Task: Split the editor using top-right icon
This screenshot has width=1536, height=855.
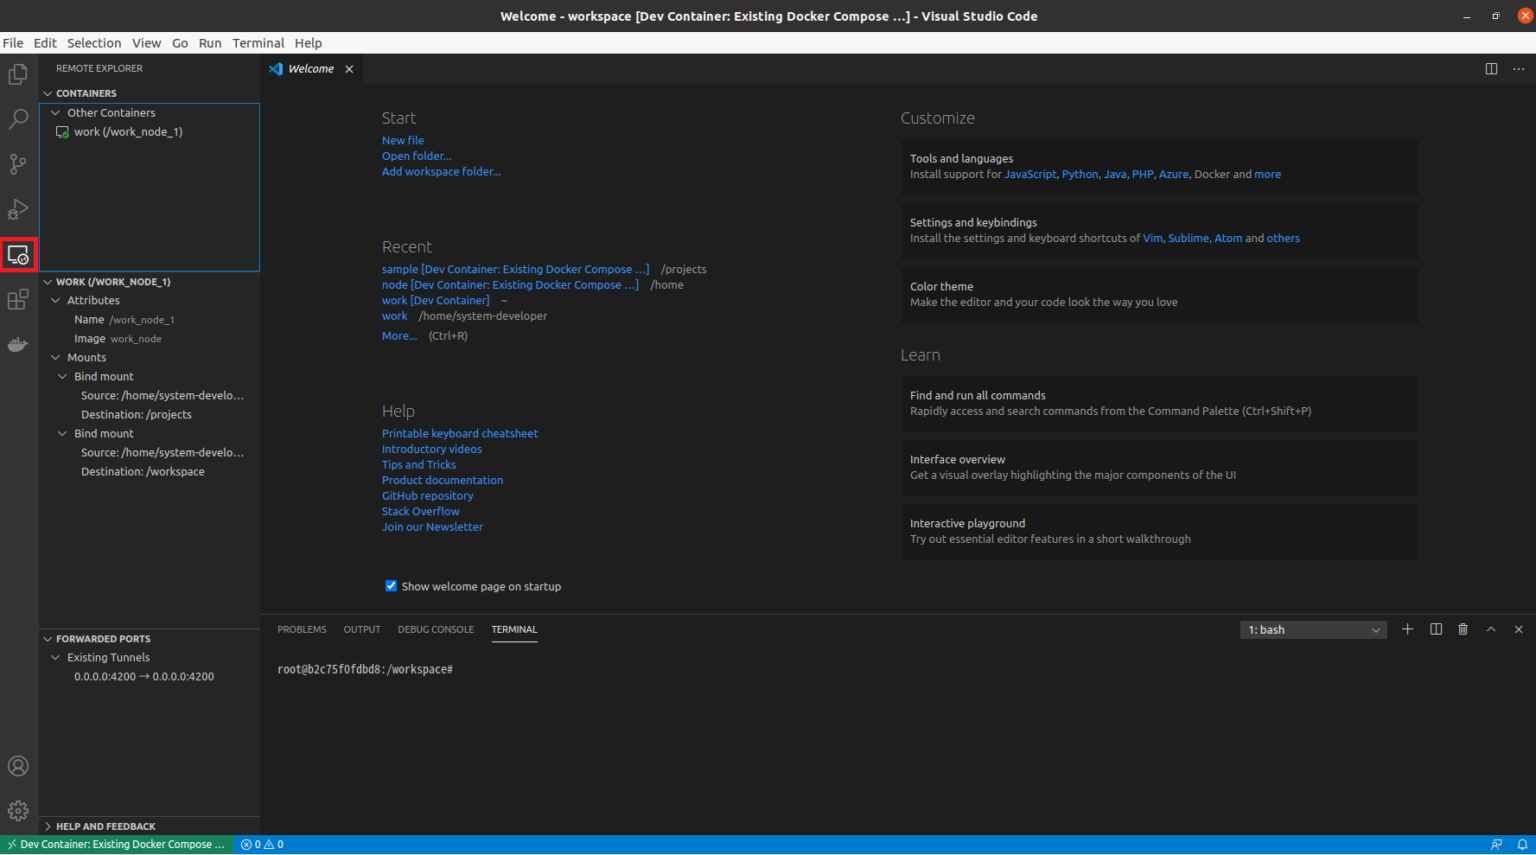Action: (1491, 68)
